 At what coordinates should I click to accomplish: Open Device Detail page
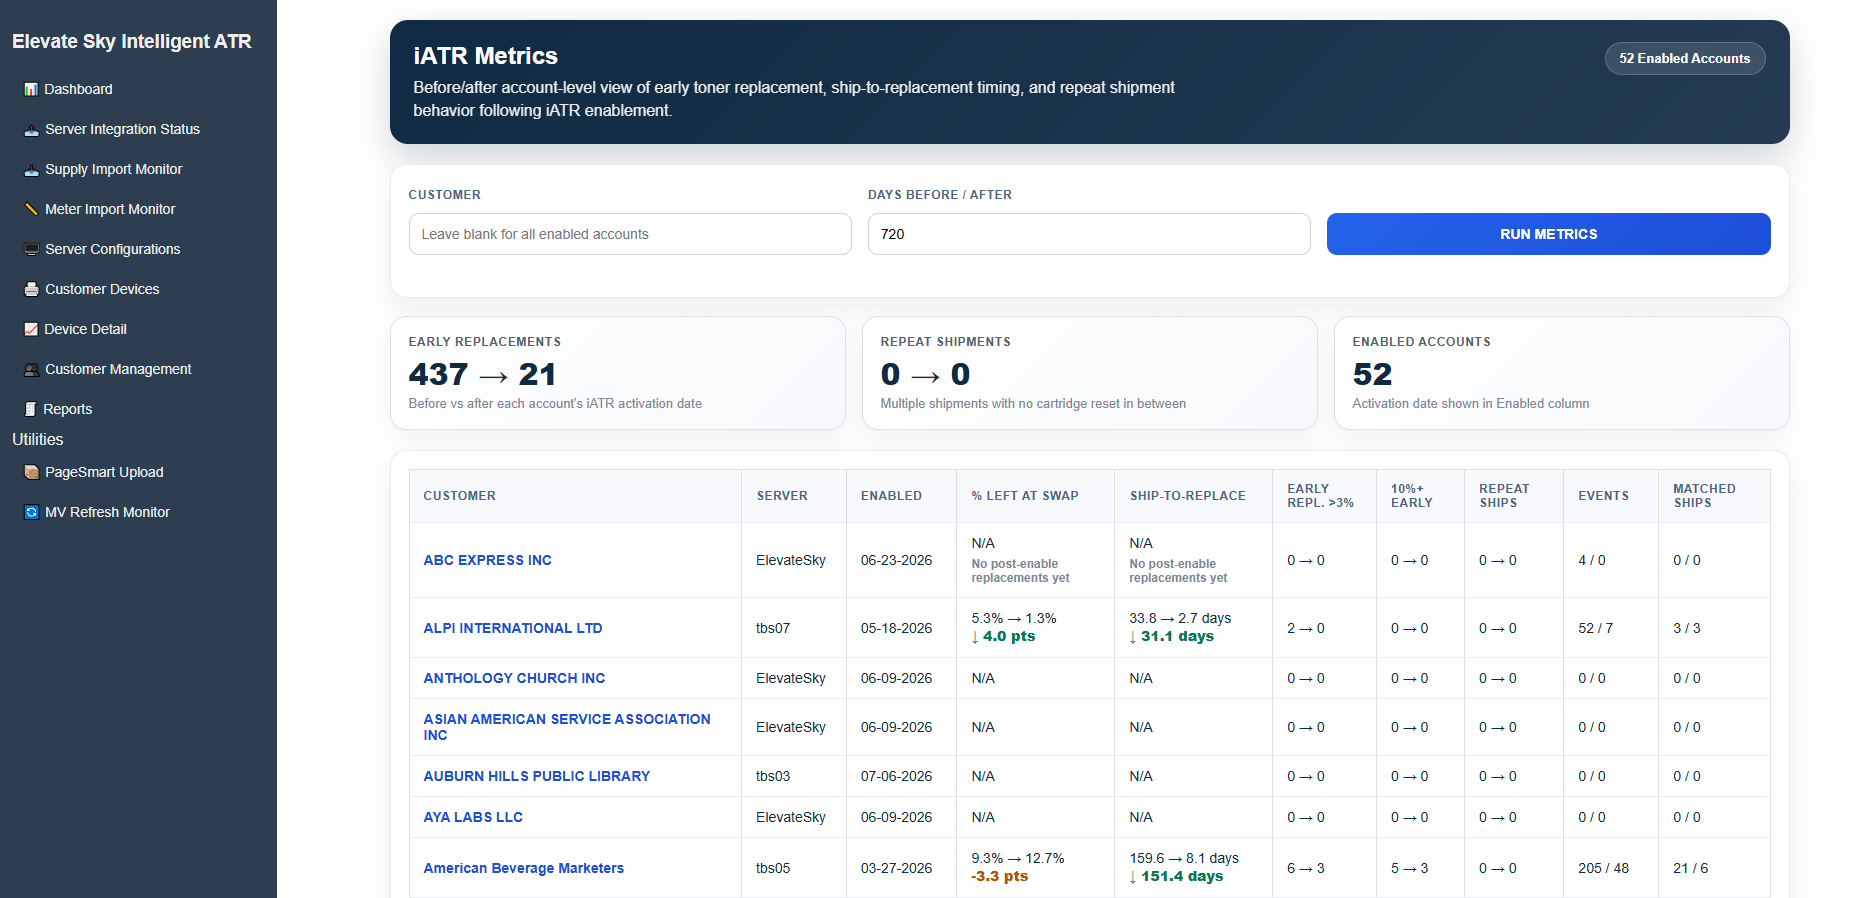tap(85, 329)
